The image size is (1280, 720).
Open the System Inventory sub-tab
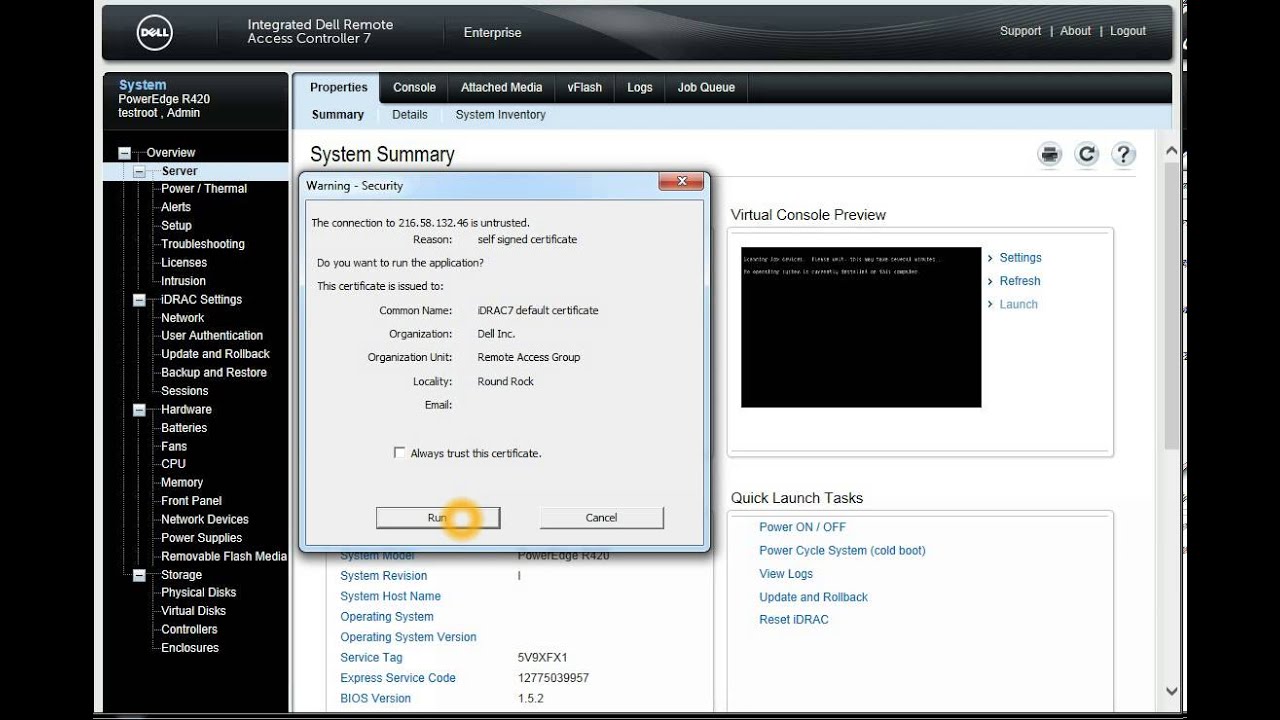pyautogui.click(x=500, y=115)
